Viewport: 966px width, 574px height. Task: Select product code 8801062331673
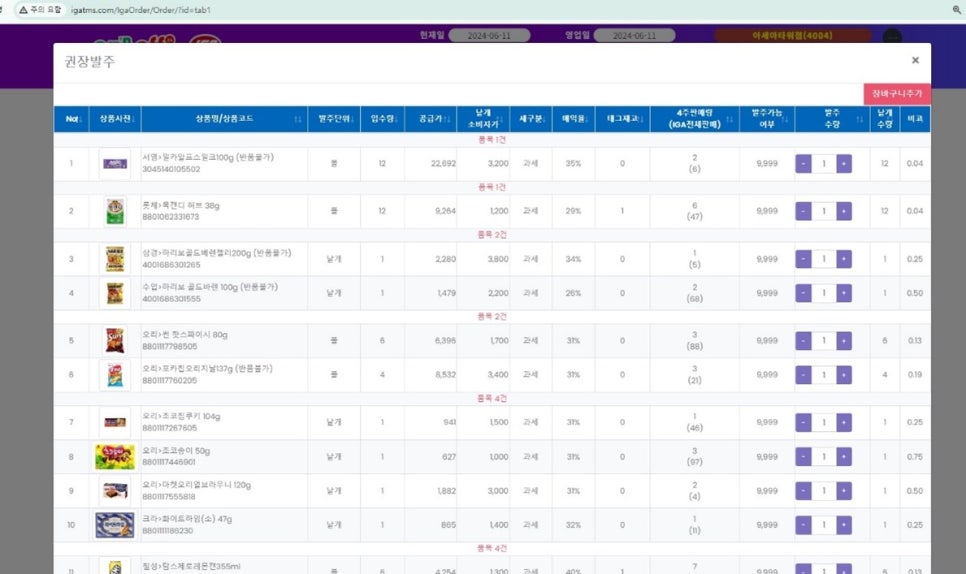[171, 217]
